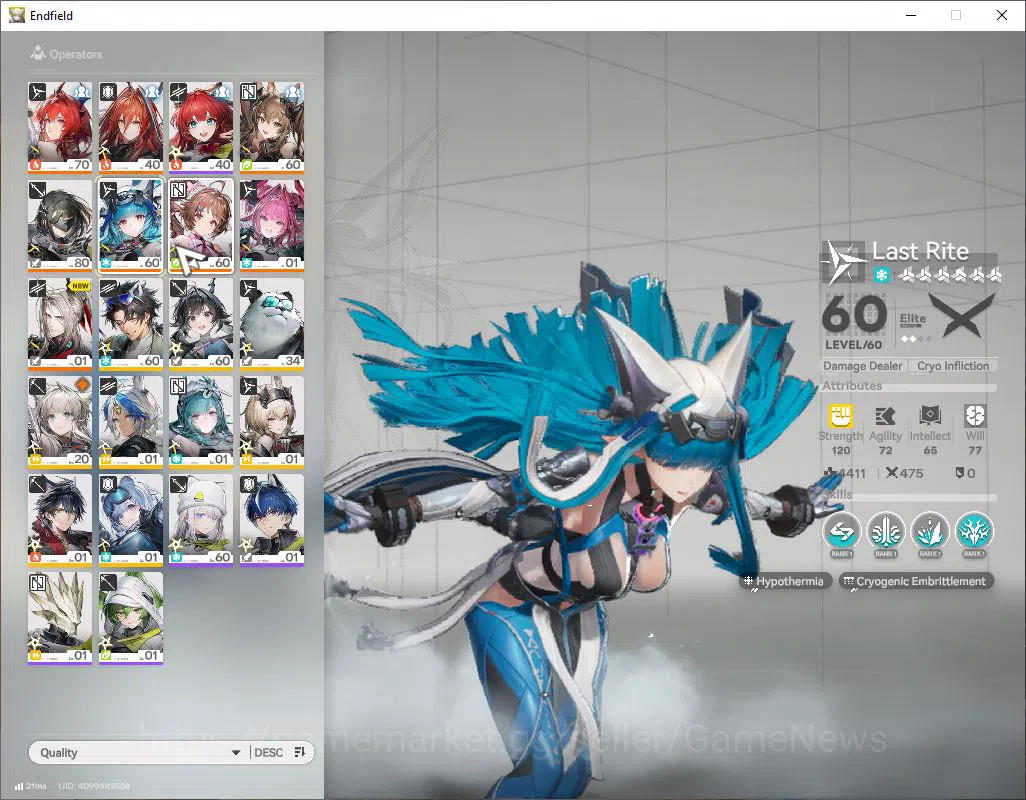Click the 21ms ping readout
Screen dimensions: 1026x800
point(37,786)
